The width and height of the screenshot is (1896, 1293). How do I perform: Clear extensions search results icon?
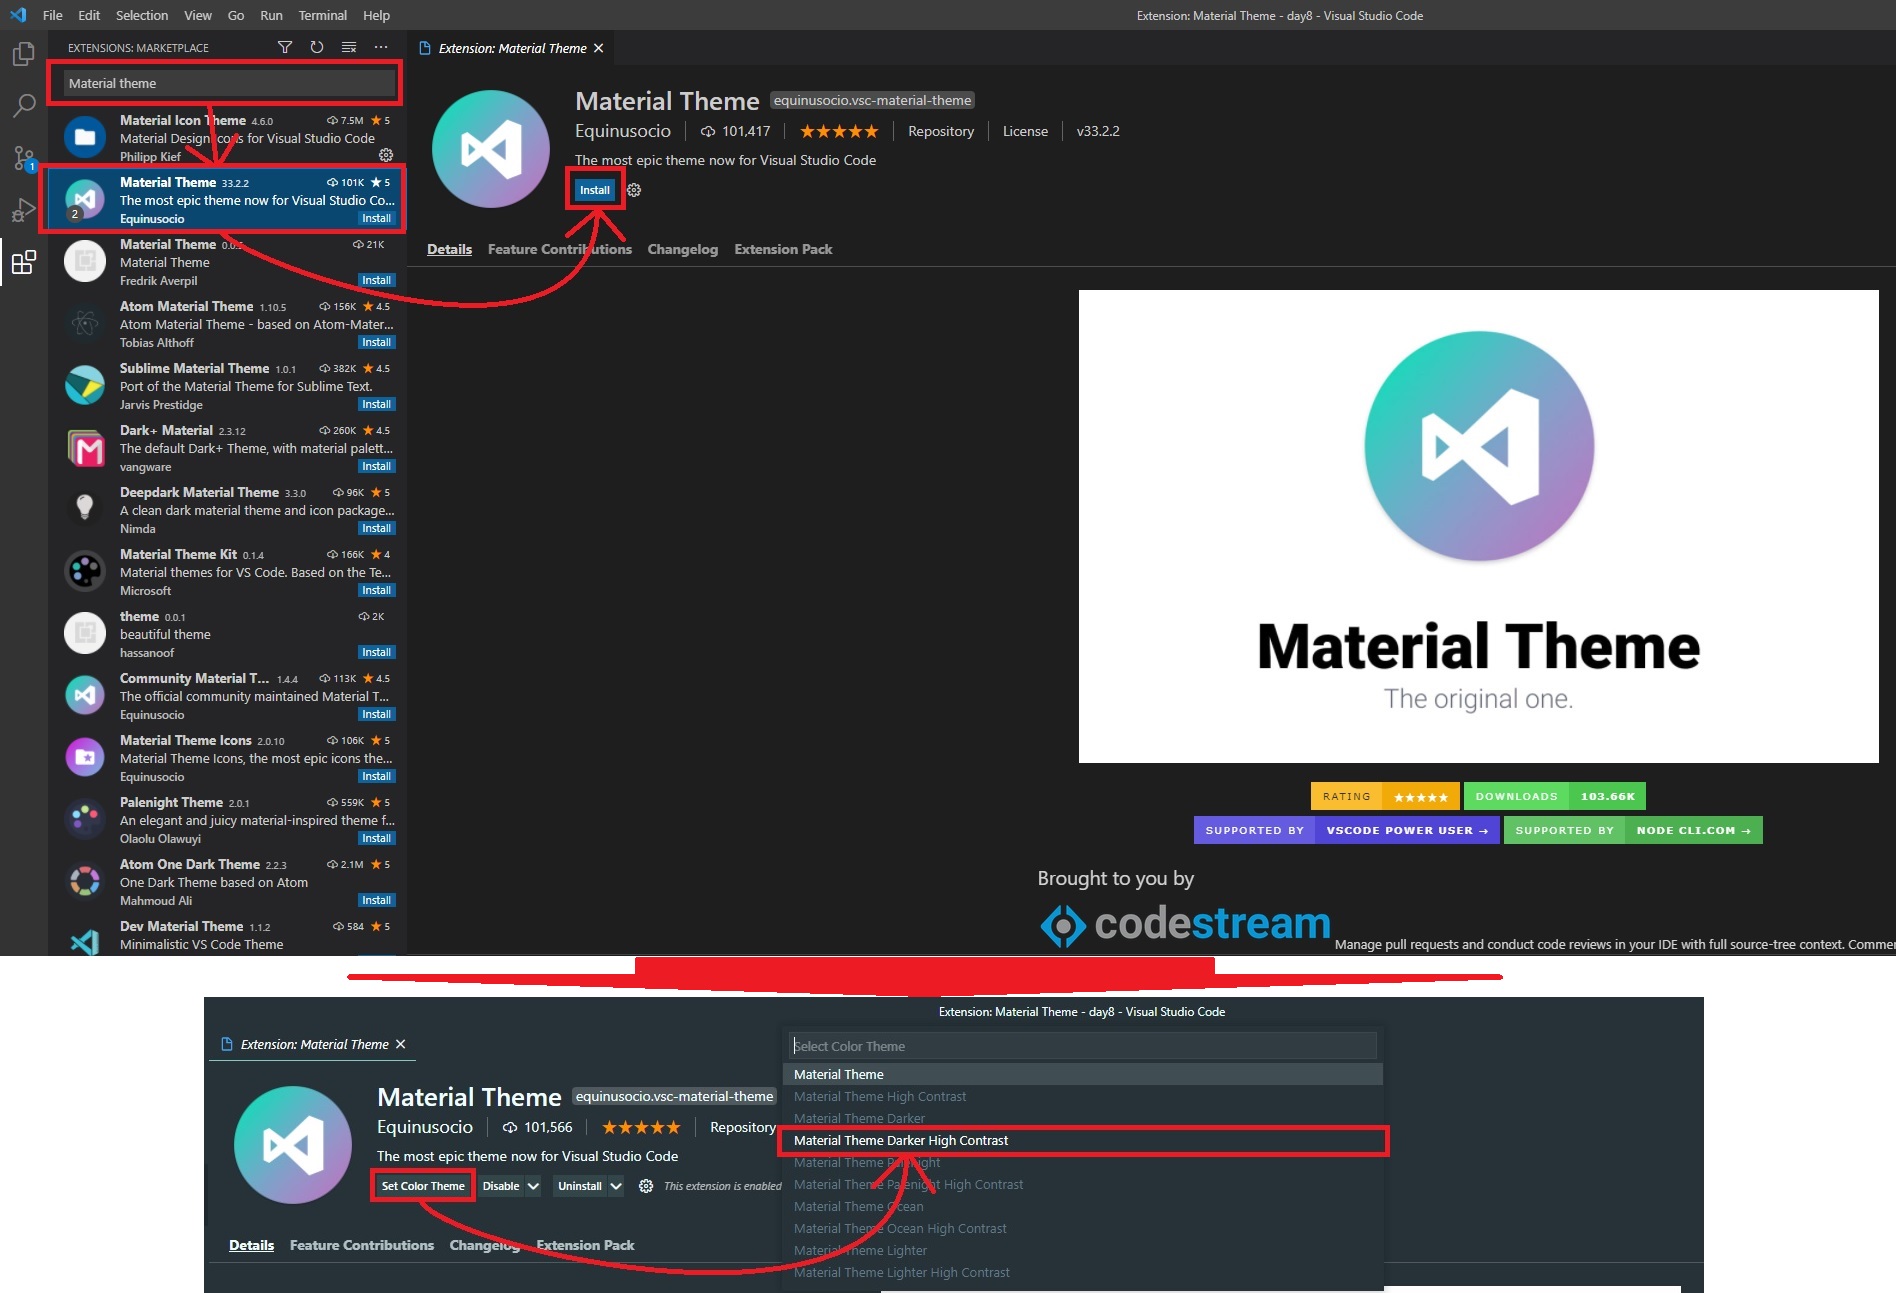coord(349,47)
